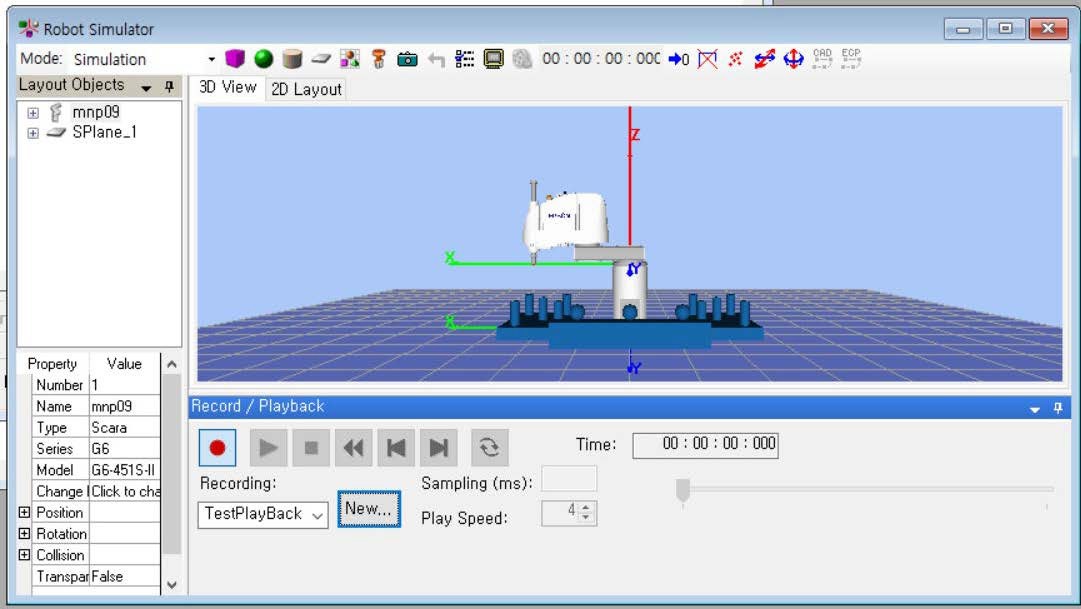This screenshot has width=1081, height=609.
Task: Add a plane object from toolbar
Action: coord(320,59)
